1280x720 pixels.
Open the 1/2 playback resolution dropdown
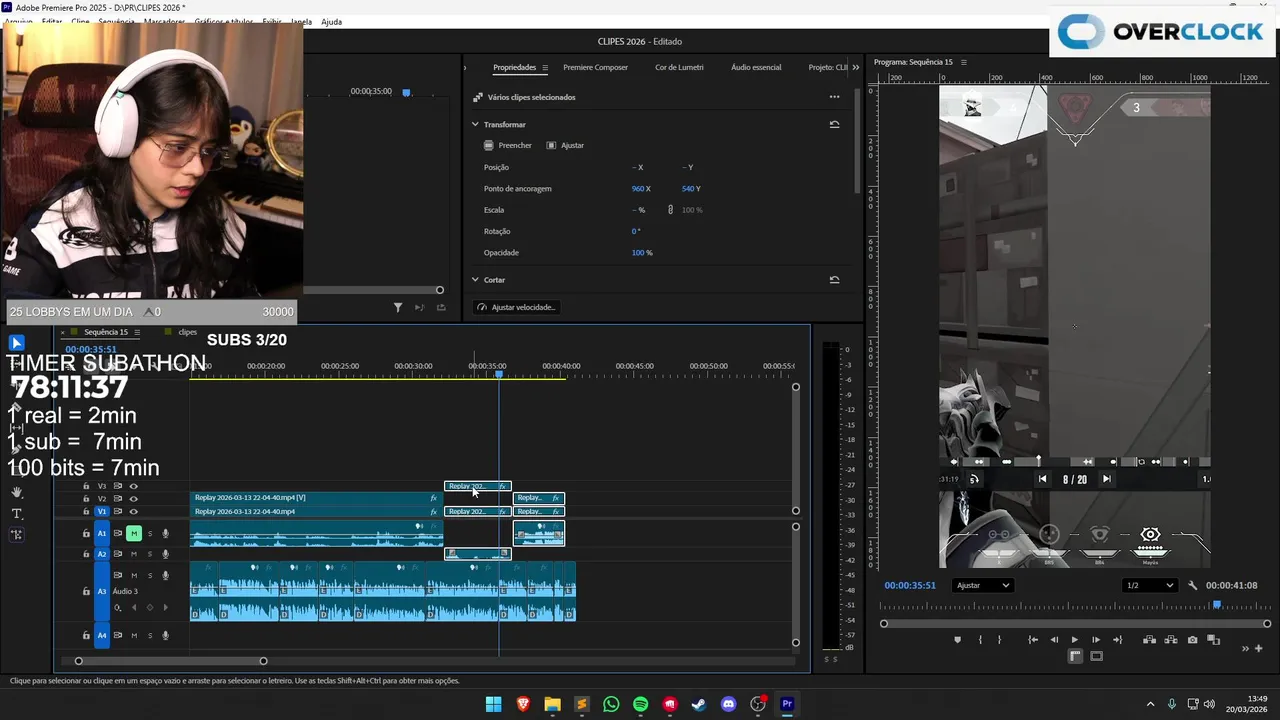(1148, 586)
